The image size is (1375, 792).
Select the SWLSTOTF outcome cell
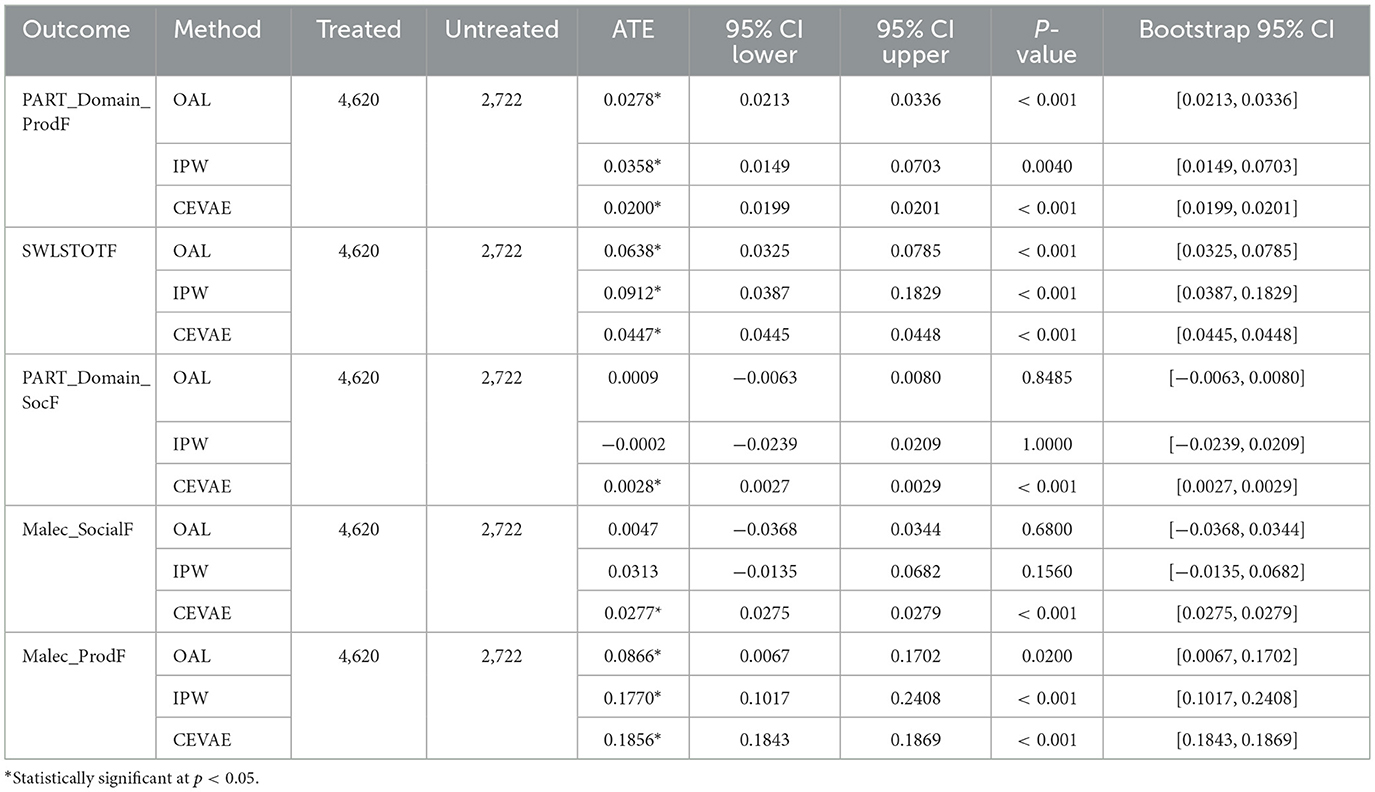pos(69,251)
